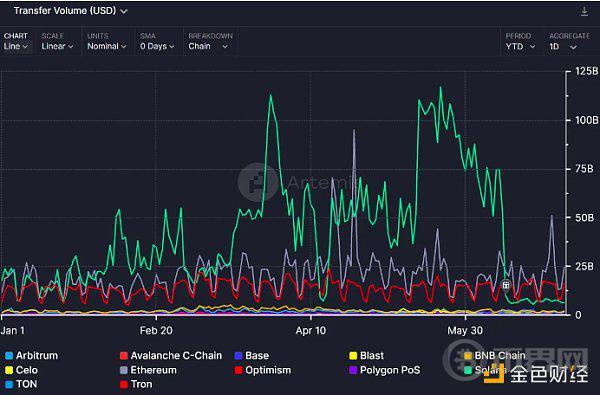
Task: Toggle the Celo legend entry
Action: [21, 370]
